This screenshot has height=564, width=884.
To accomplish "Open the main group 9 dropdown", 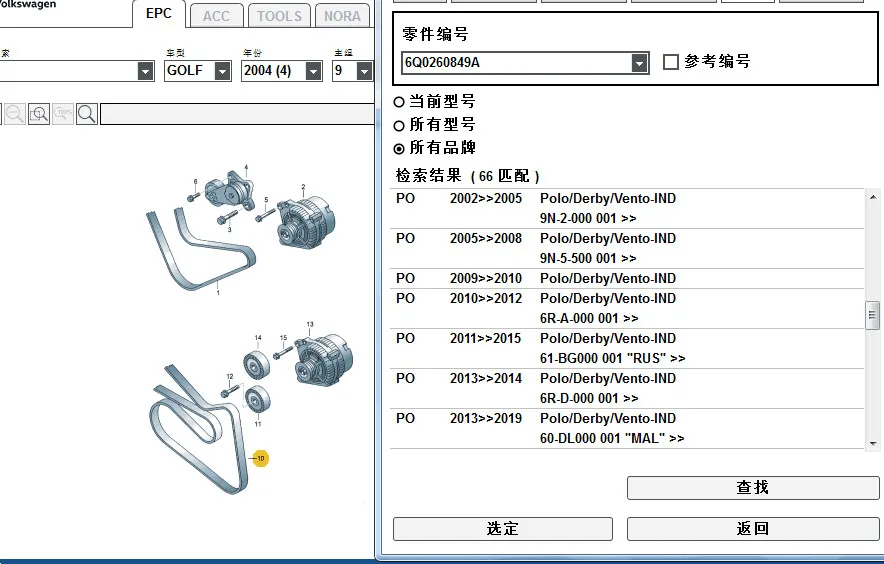I will (x=365, y=71).
